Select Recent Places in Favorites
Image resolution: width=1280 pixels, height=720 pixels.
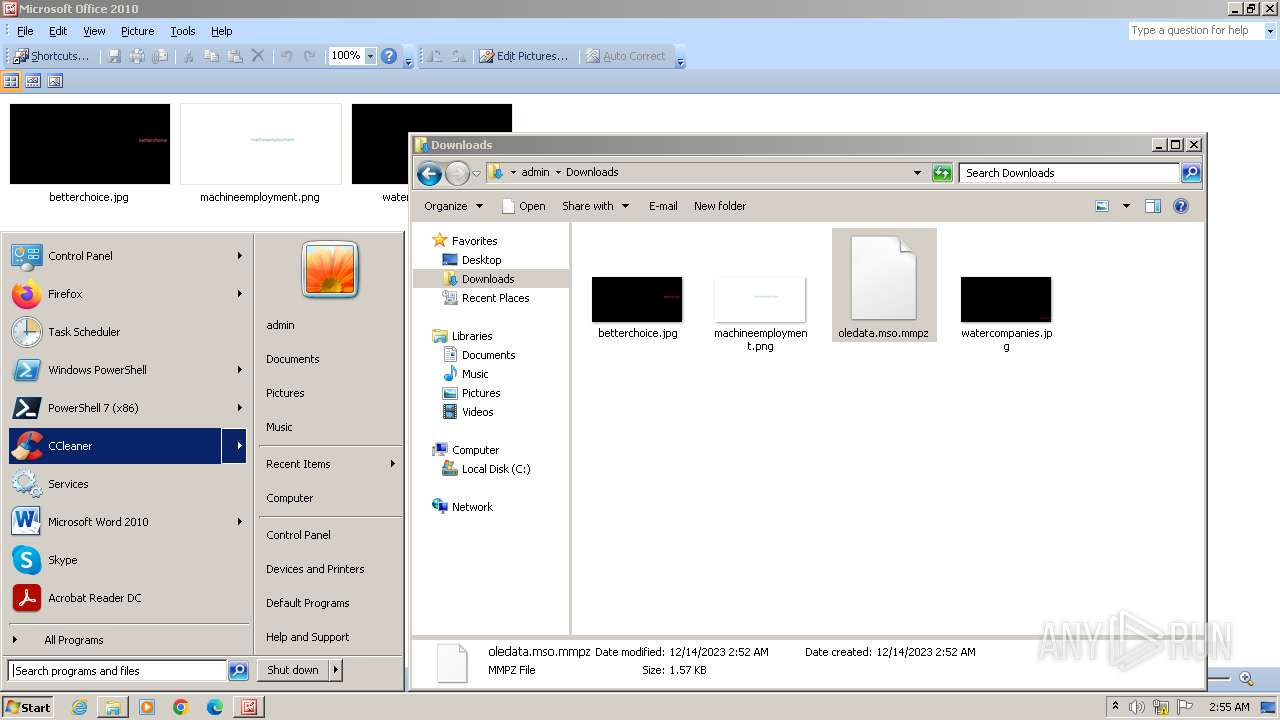tap(495, 298)
